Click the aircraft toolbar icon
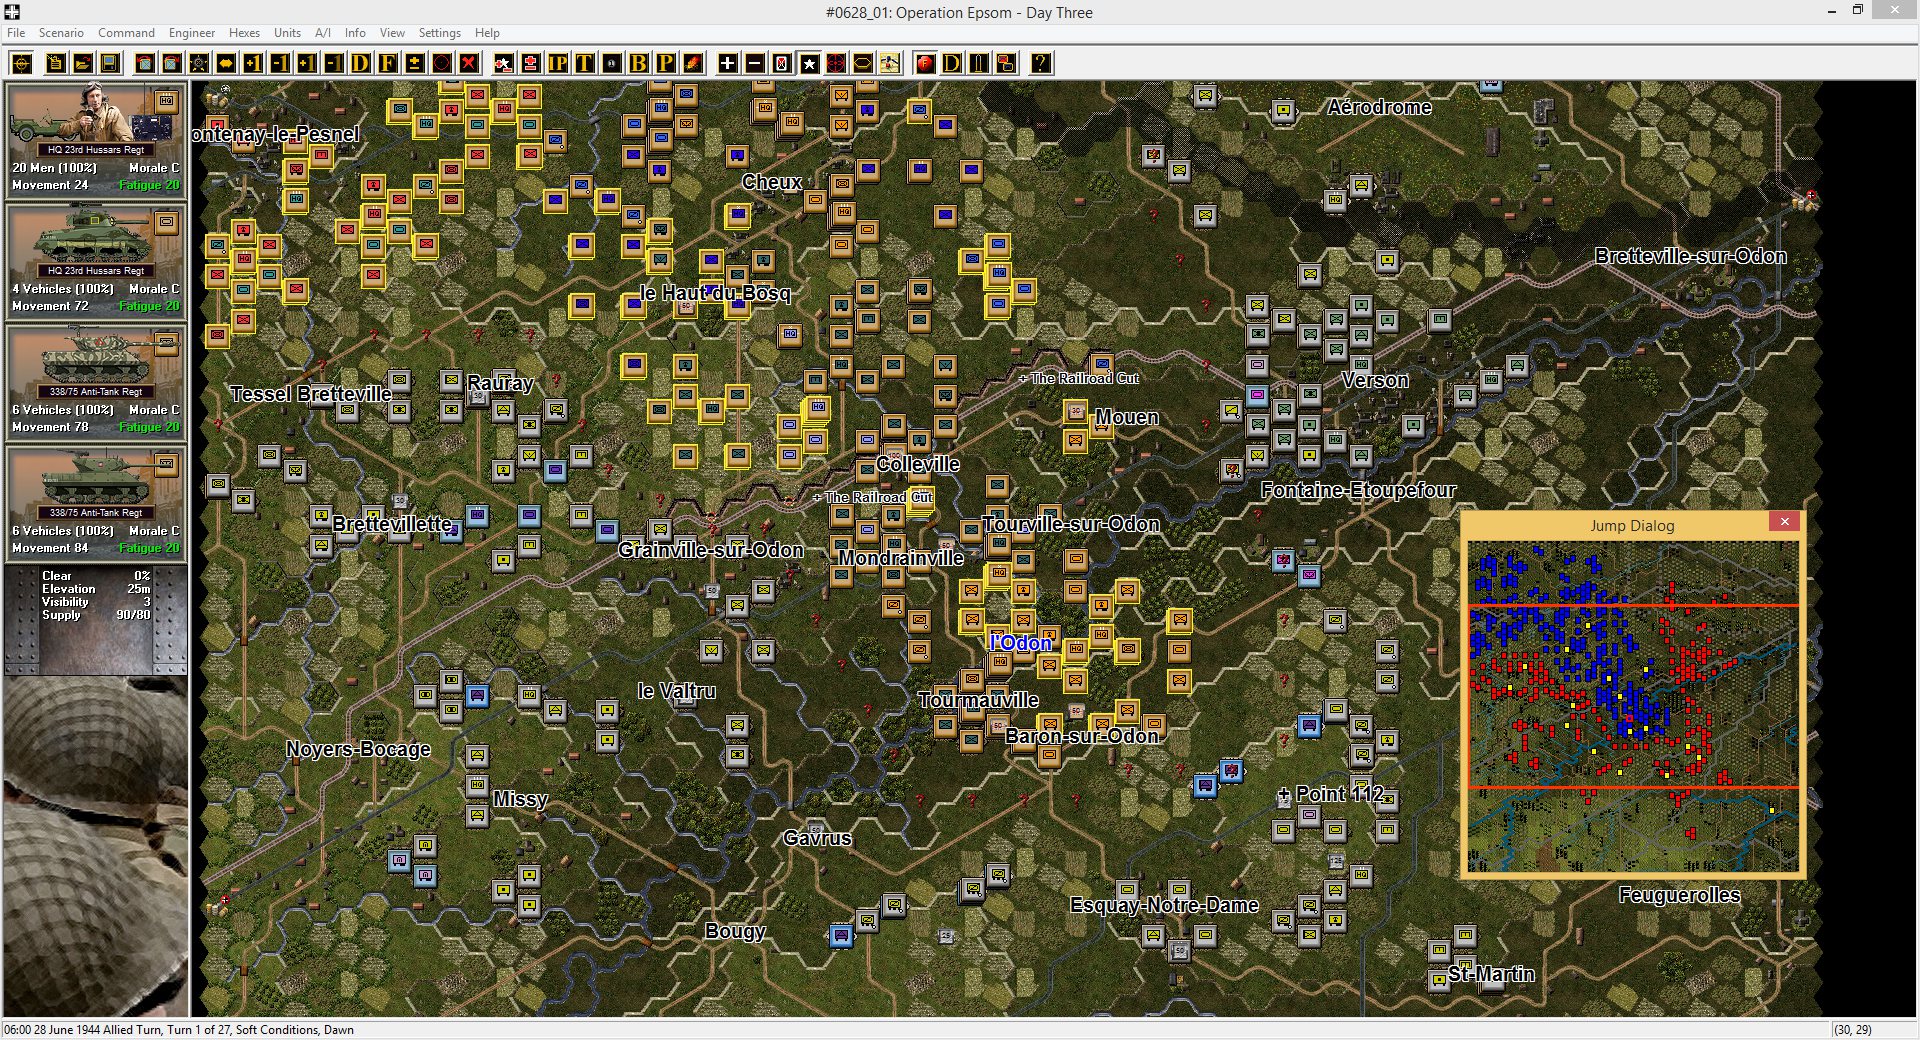 tap(889, 64)
